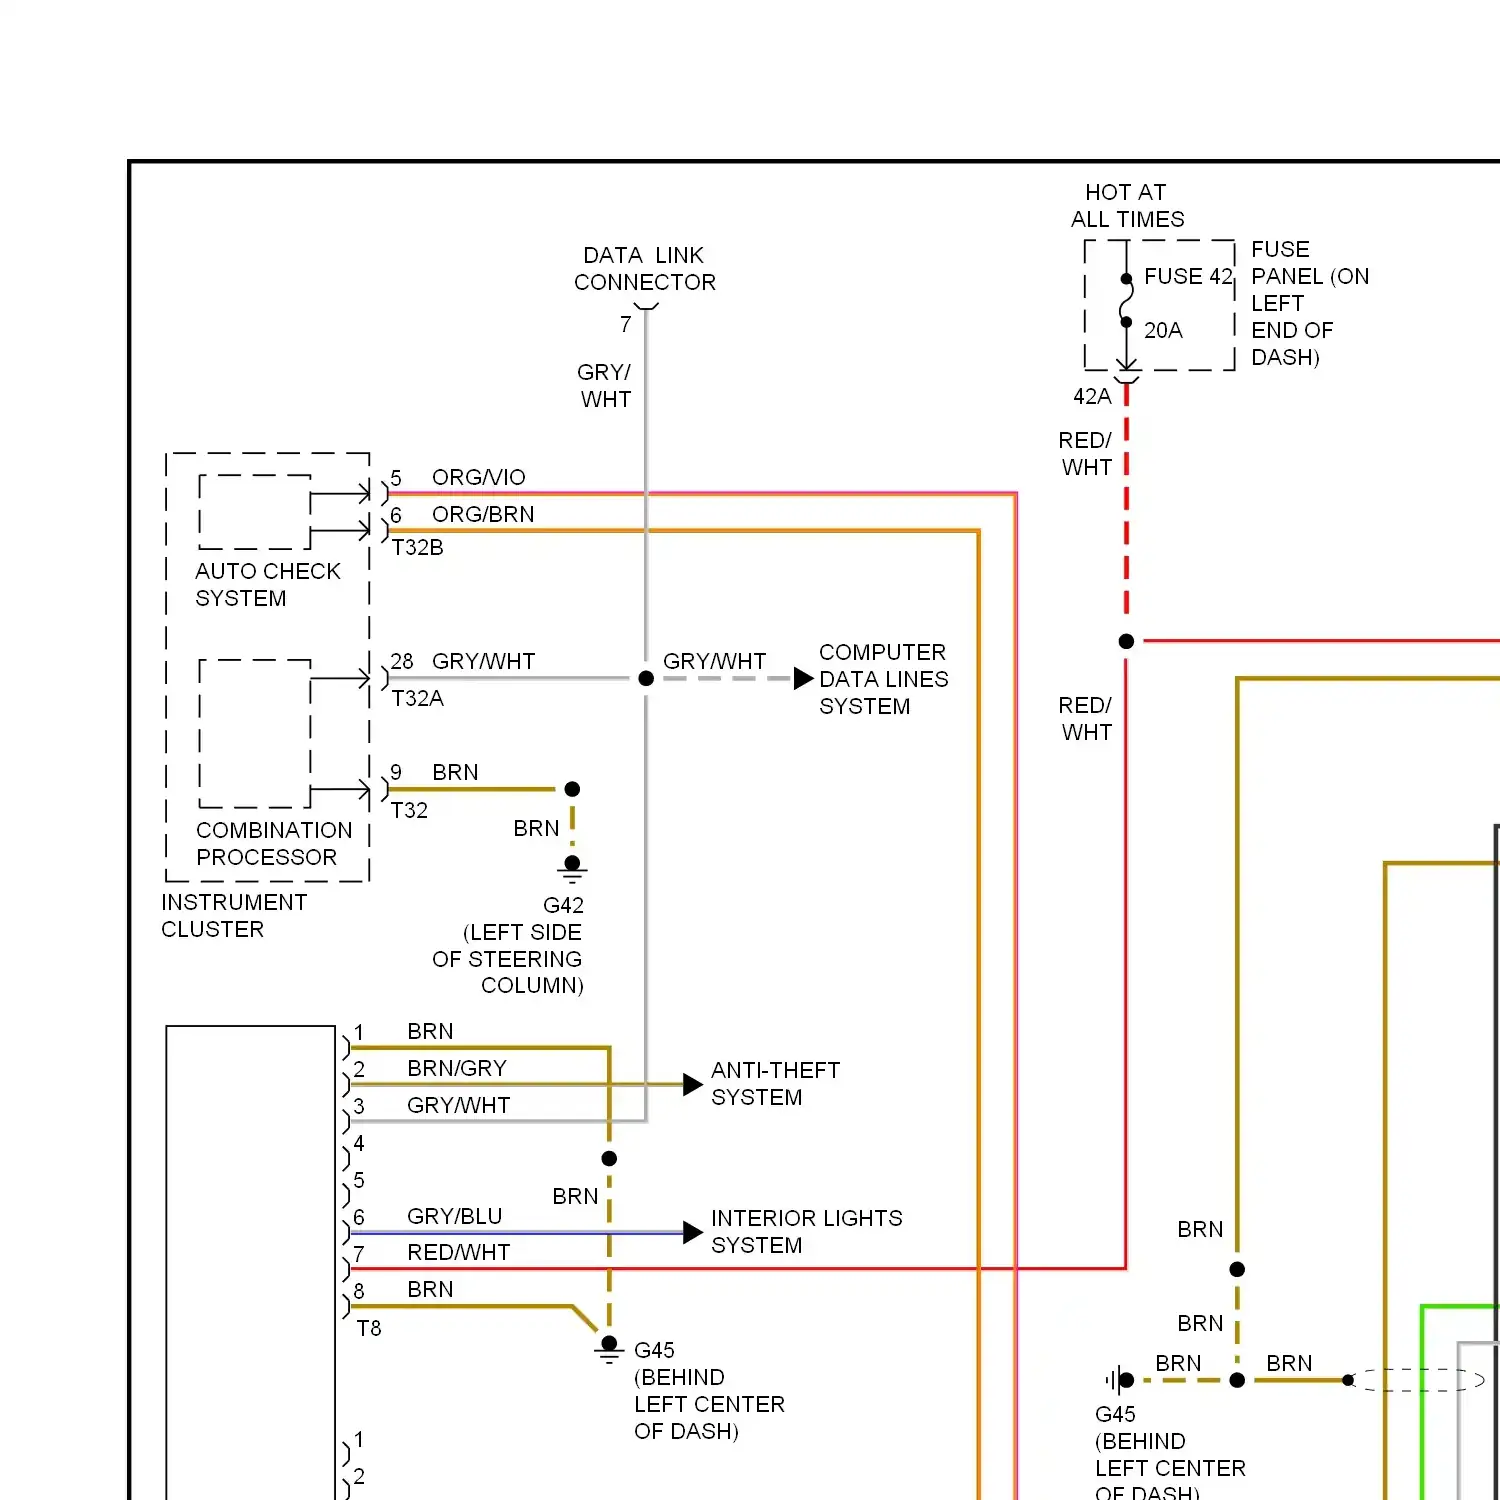1500x1500 pixels.
Task: Click the G42 ground symbol
Action: pyautogui.click(x=572, y=869)
